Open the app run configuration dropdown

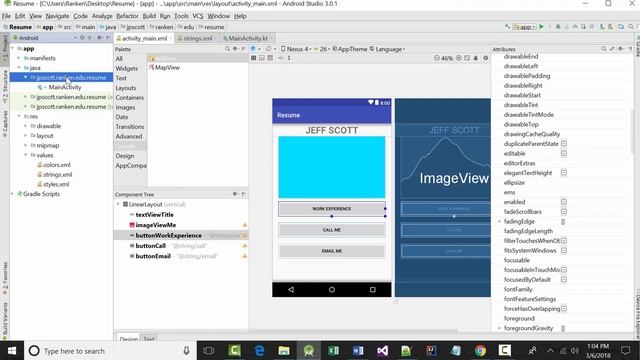(x=524, y=27)
